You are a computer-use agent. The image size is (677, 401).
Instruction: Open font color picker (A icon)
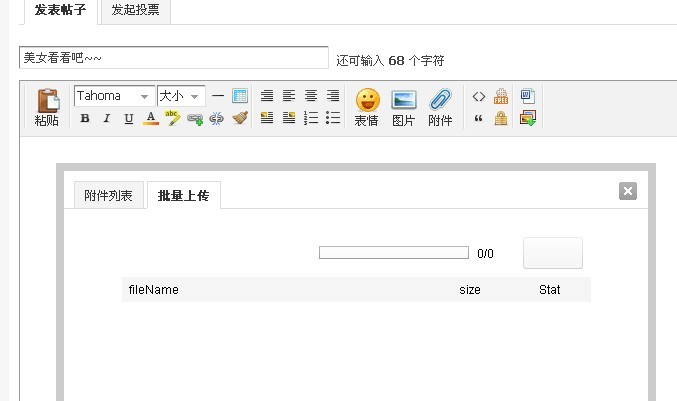(x=151, y=118)
